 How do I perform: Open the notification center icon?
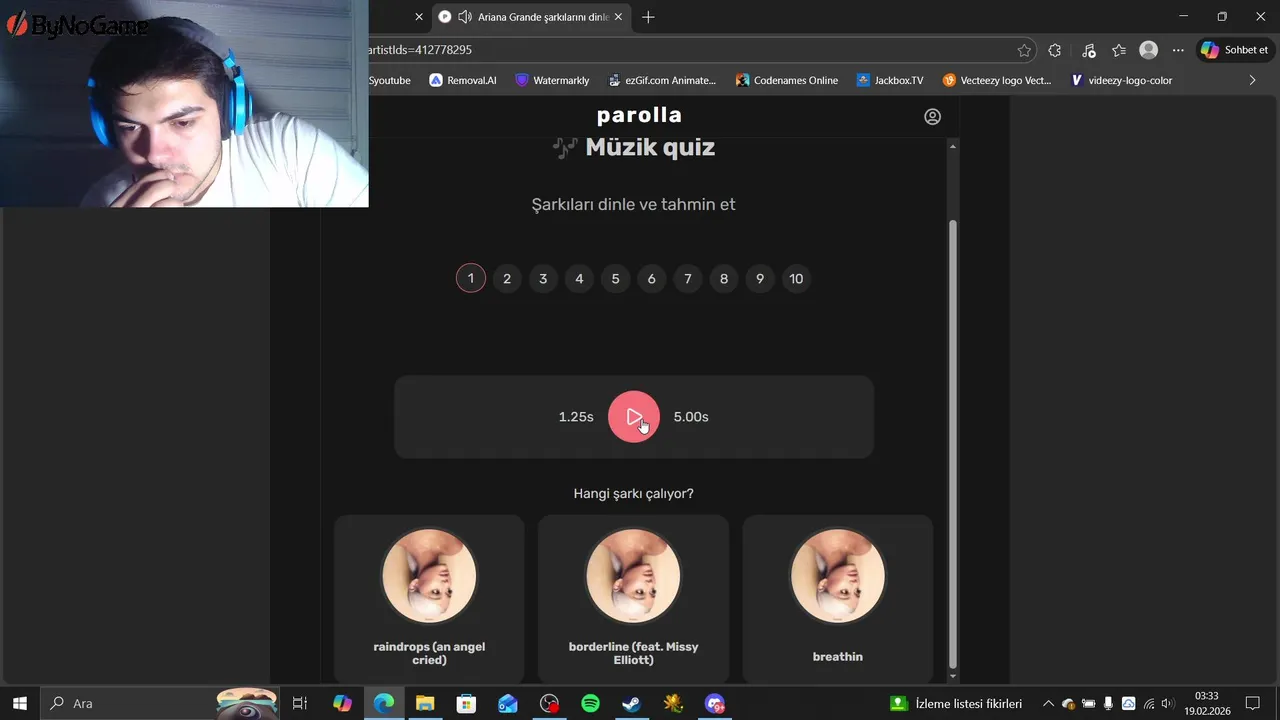point(1252,703)
